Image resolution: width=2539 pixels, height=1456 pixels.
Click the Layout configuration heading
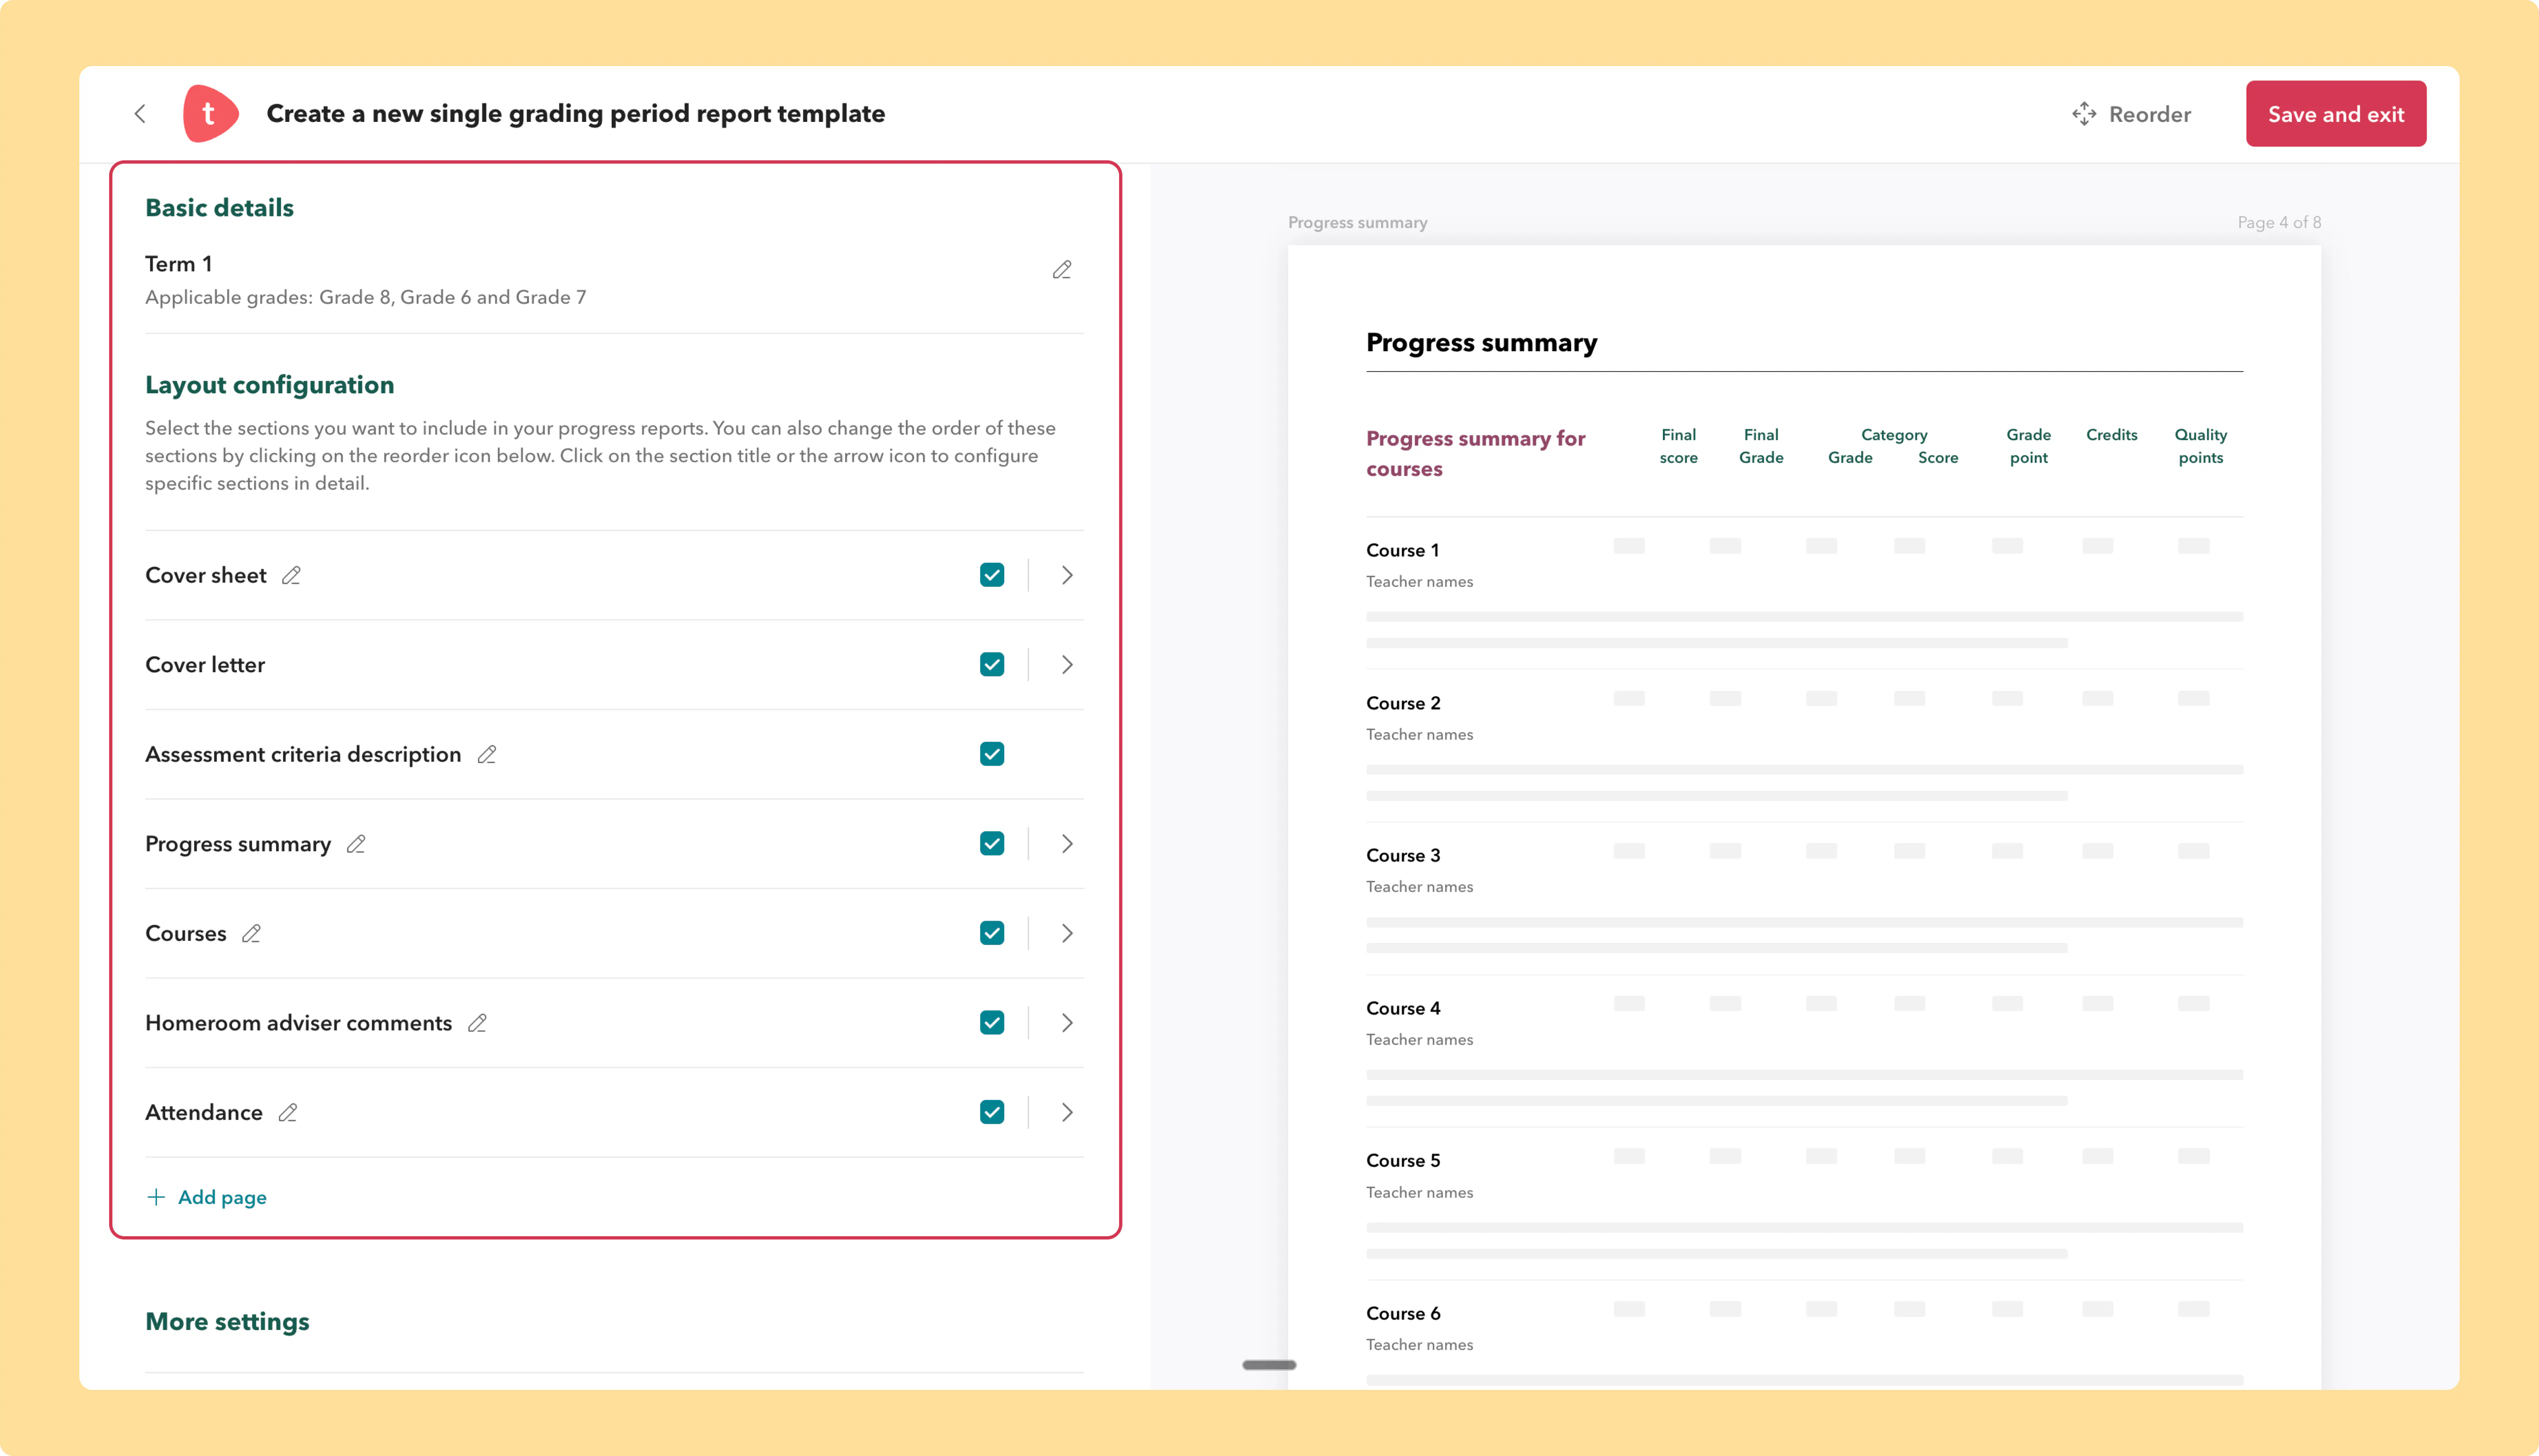269,385
